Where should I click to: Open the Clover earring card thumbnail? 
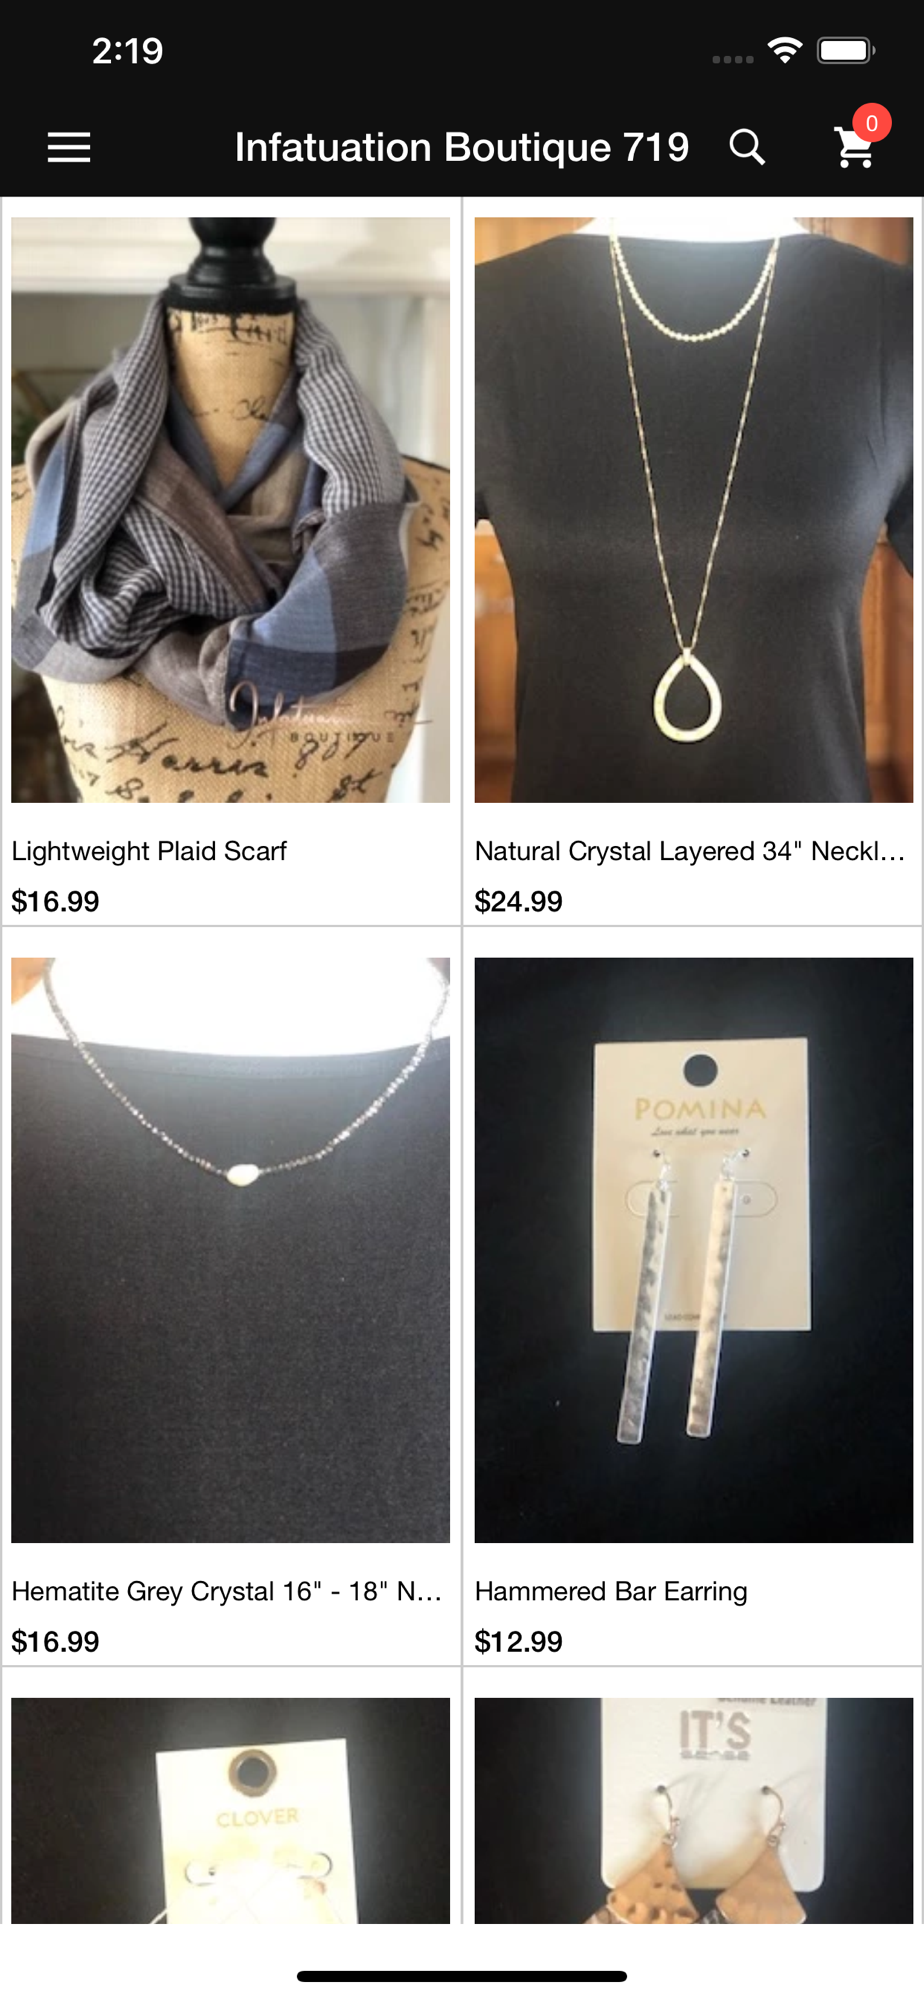[231, 1810]
